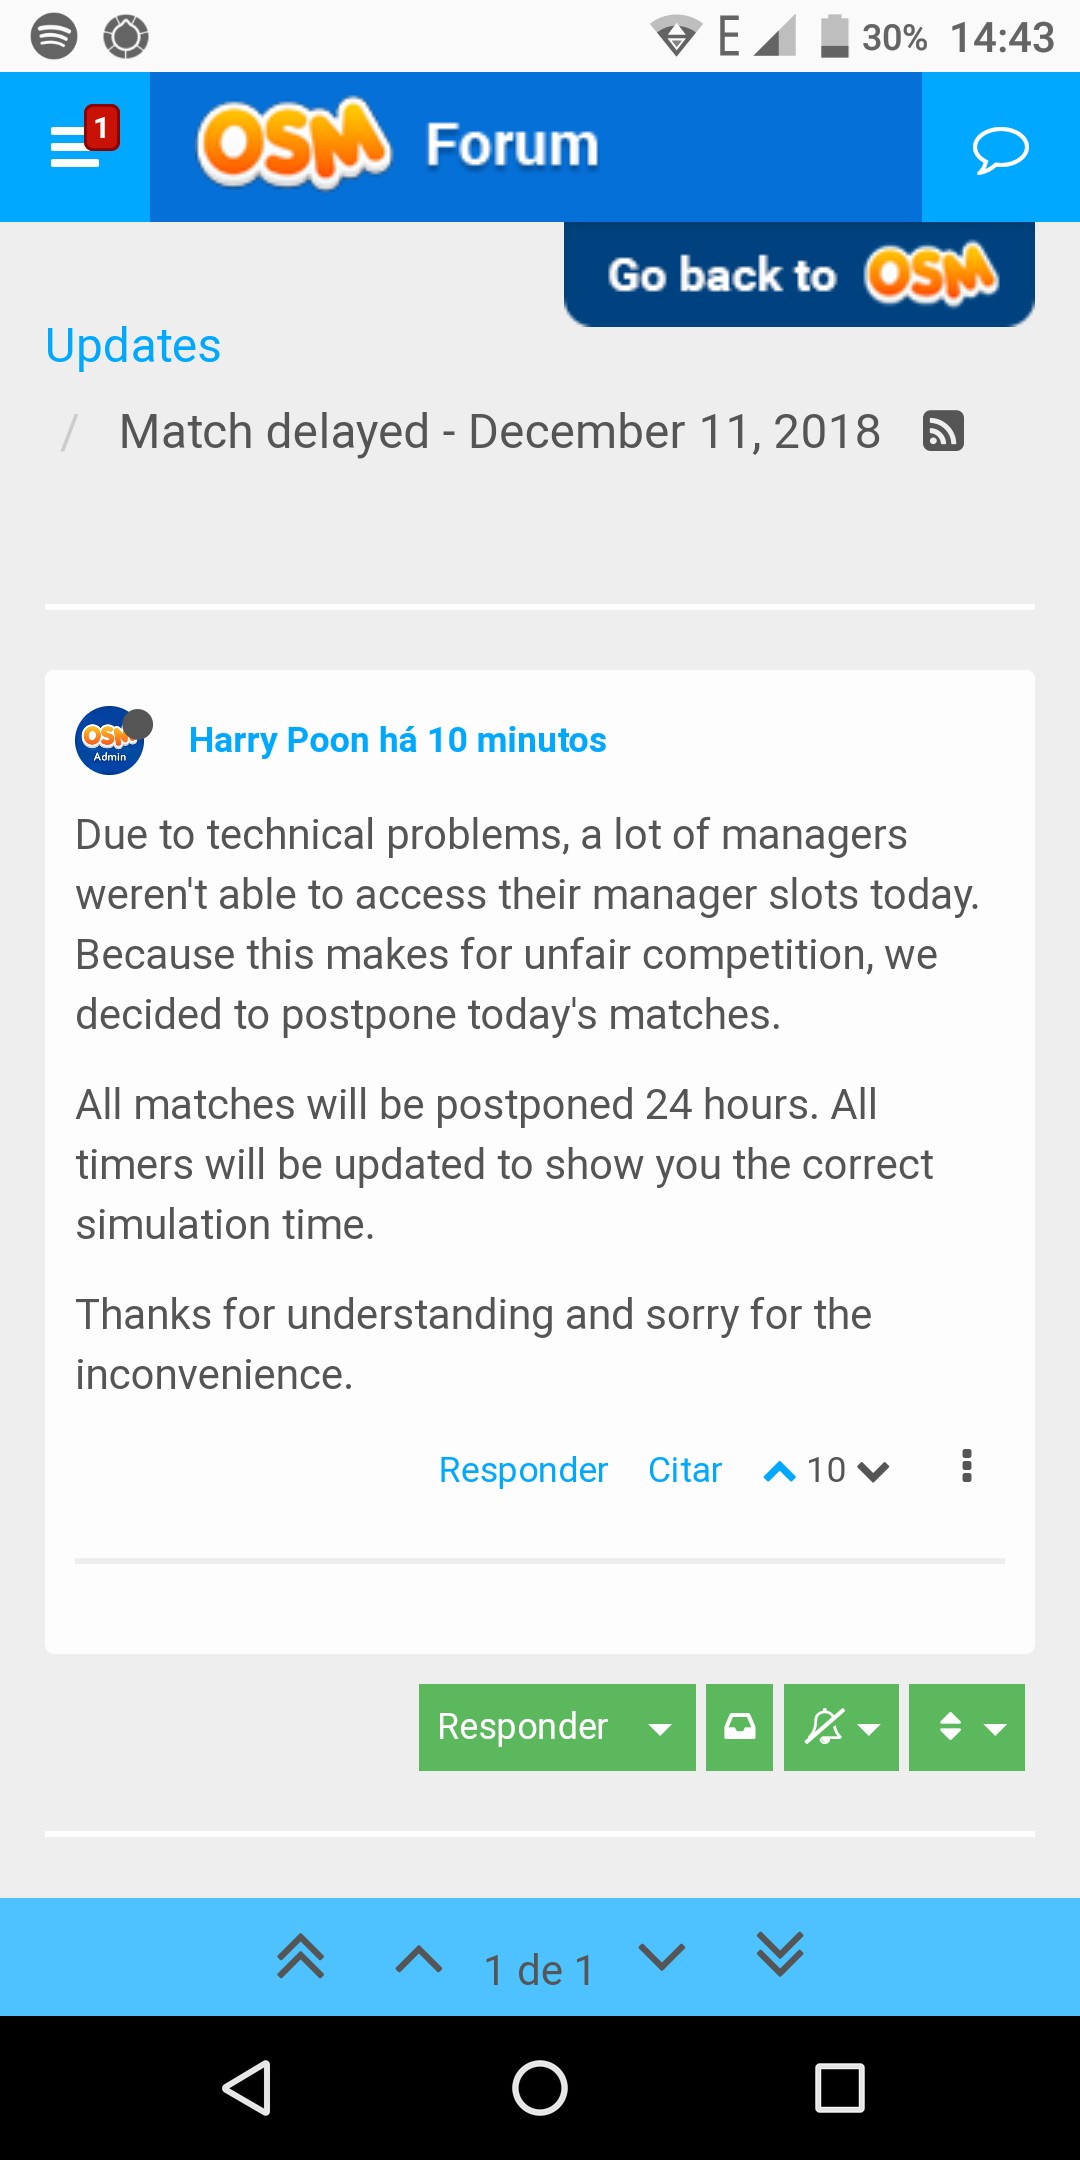Screen dimensions: 1080x2160
Task: Open the Updates category breadcrumb
Action: click(133, 346)
